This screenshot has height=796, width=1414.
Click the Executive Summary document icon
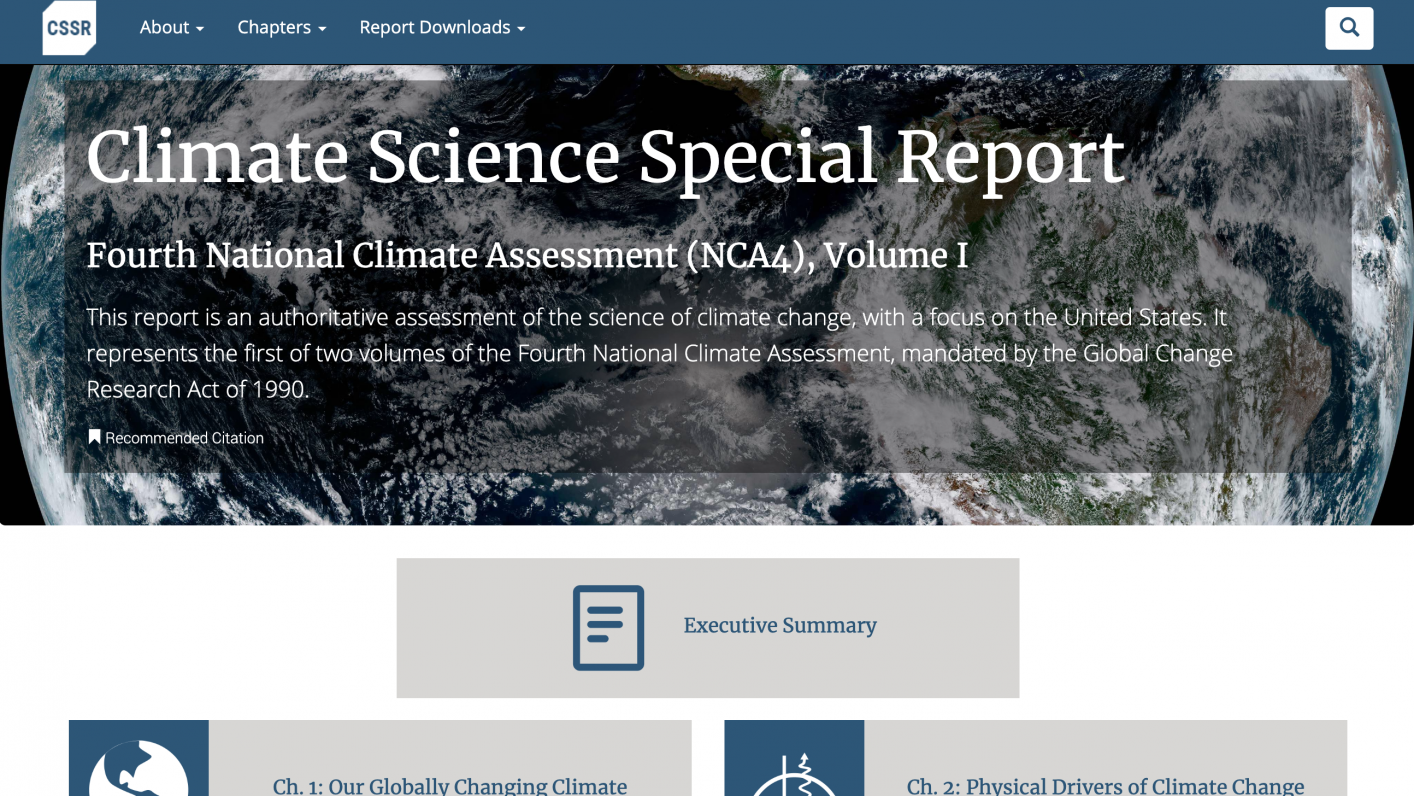pyautogui.click(x=608, y=627)
